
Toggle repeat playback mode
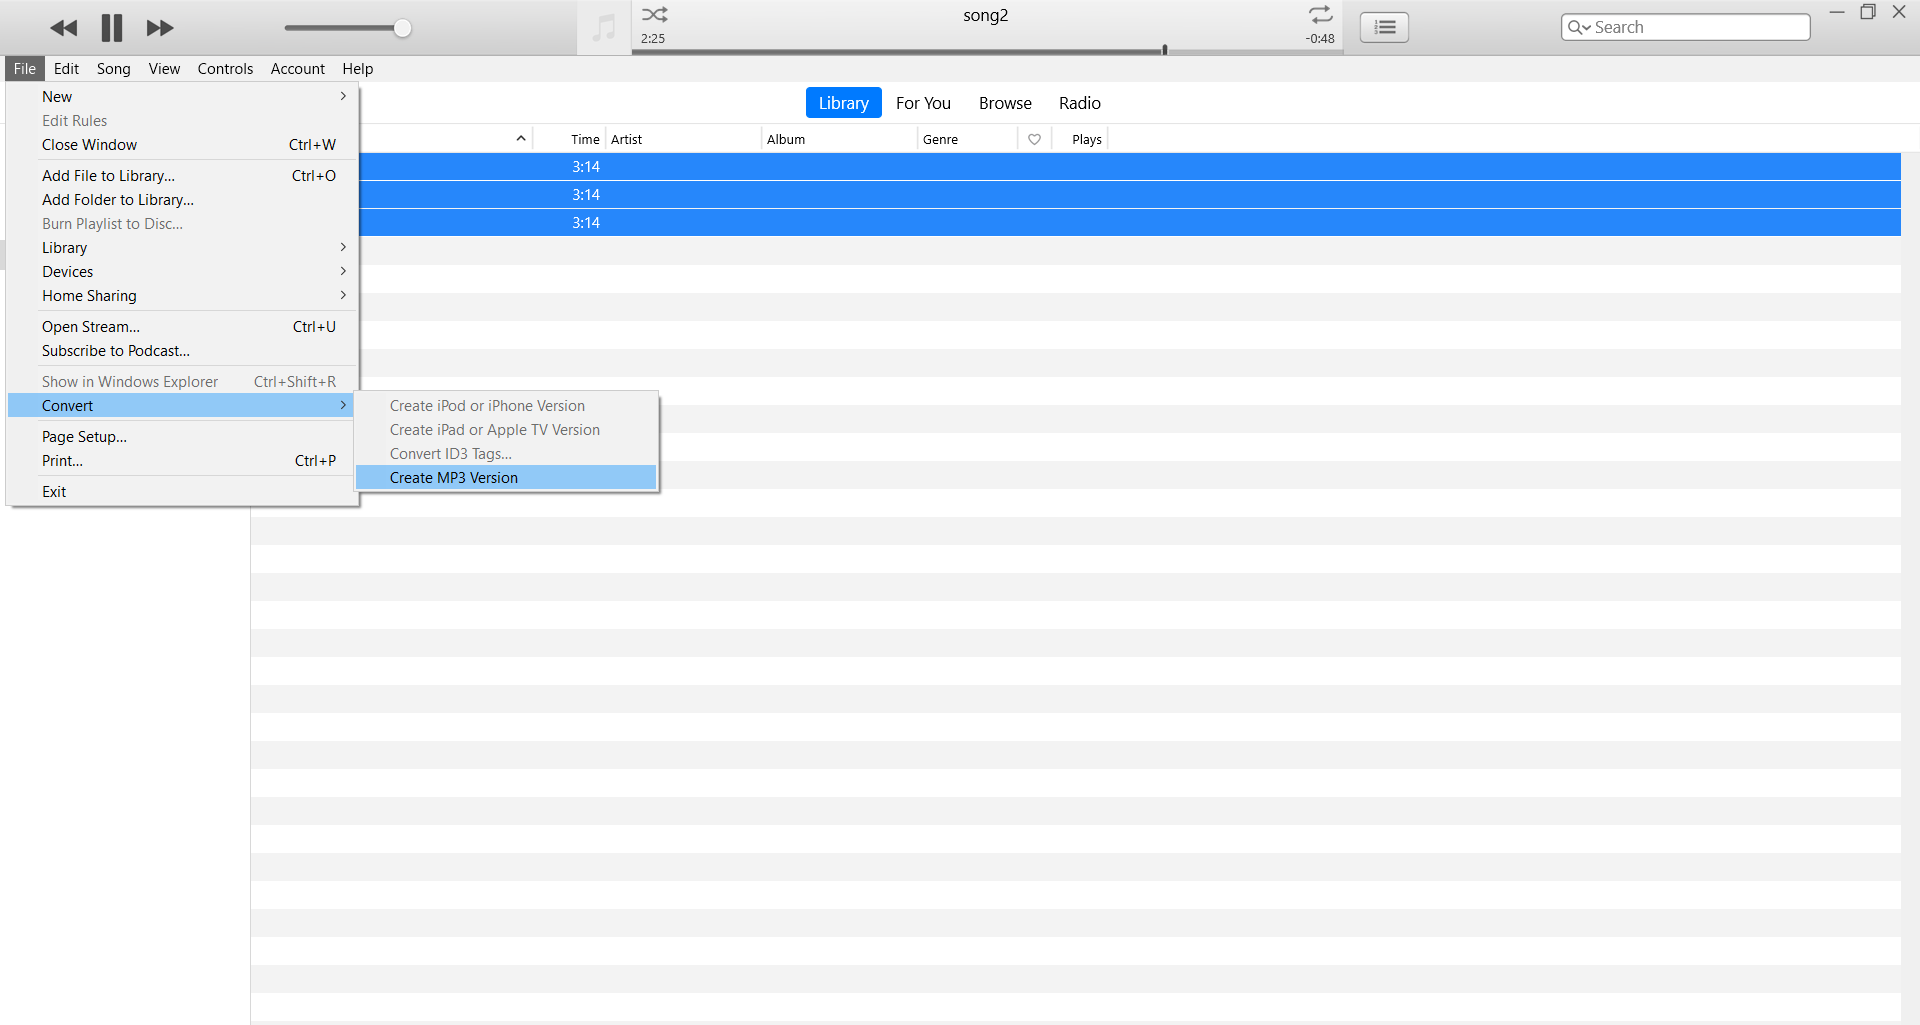pos(1320,15)
